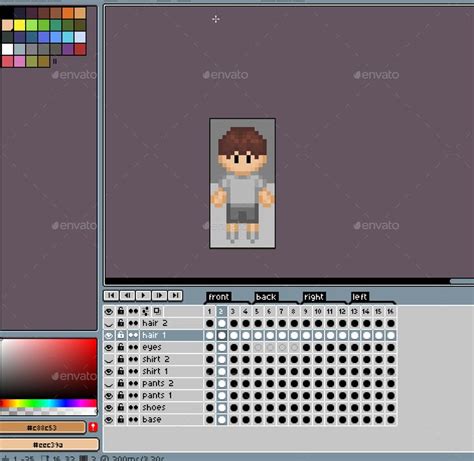This screenshot has height=461, width=474.
Task: Click the onion skin icon in timeline header
Action: (x=145, y=311)
